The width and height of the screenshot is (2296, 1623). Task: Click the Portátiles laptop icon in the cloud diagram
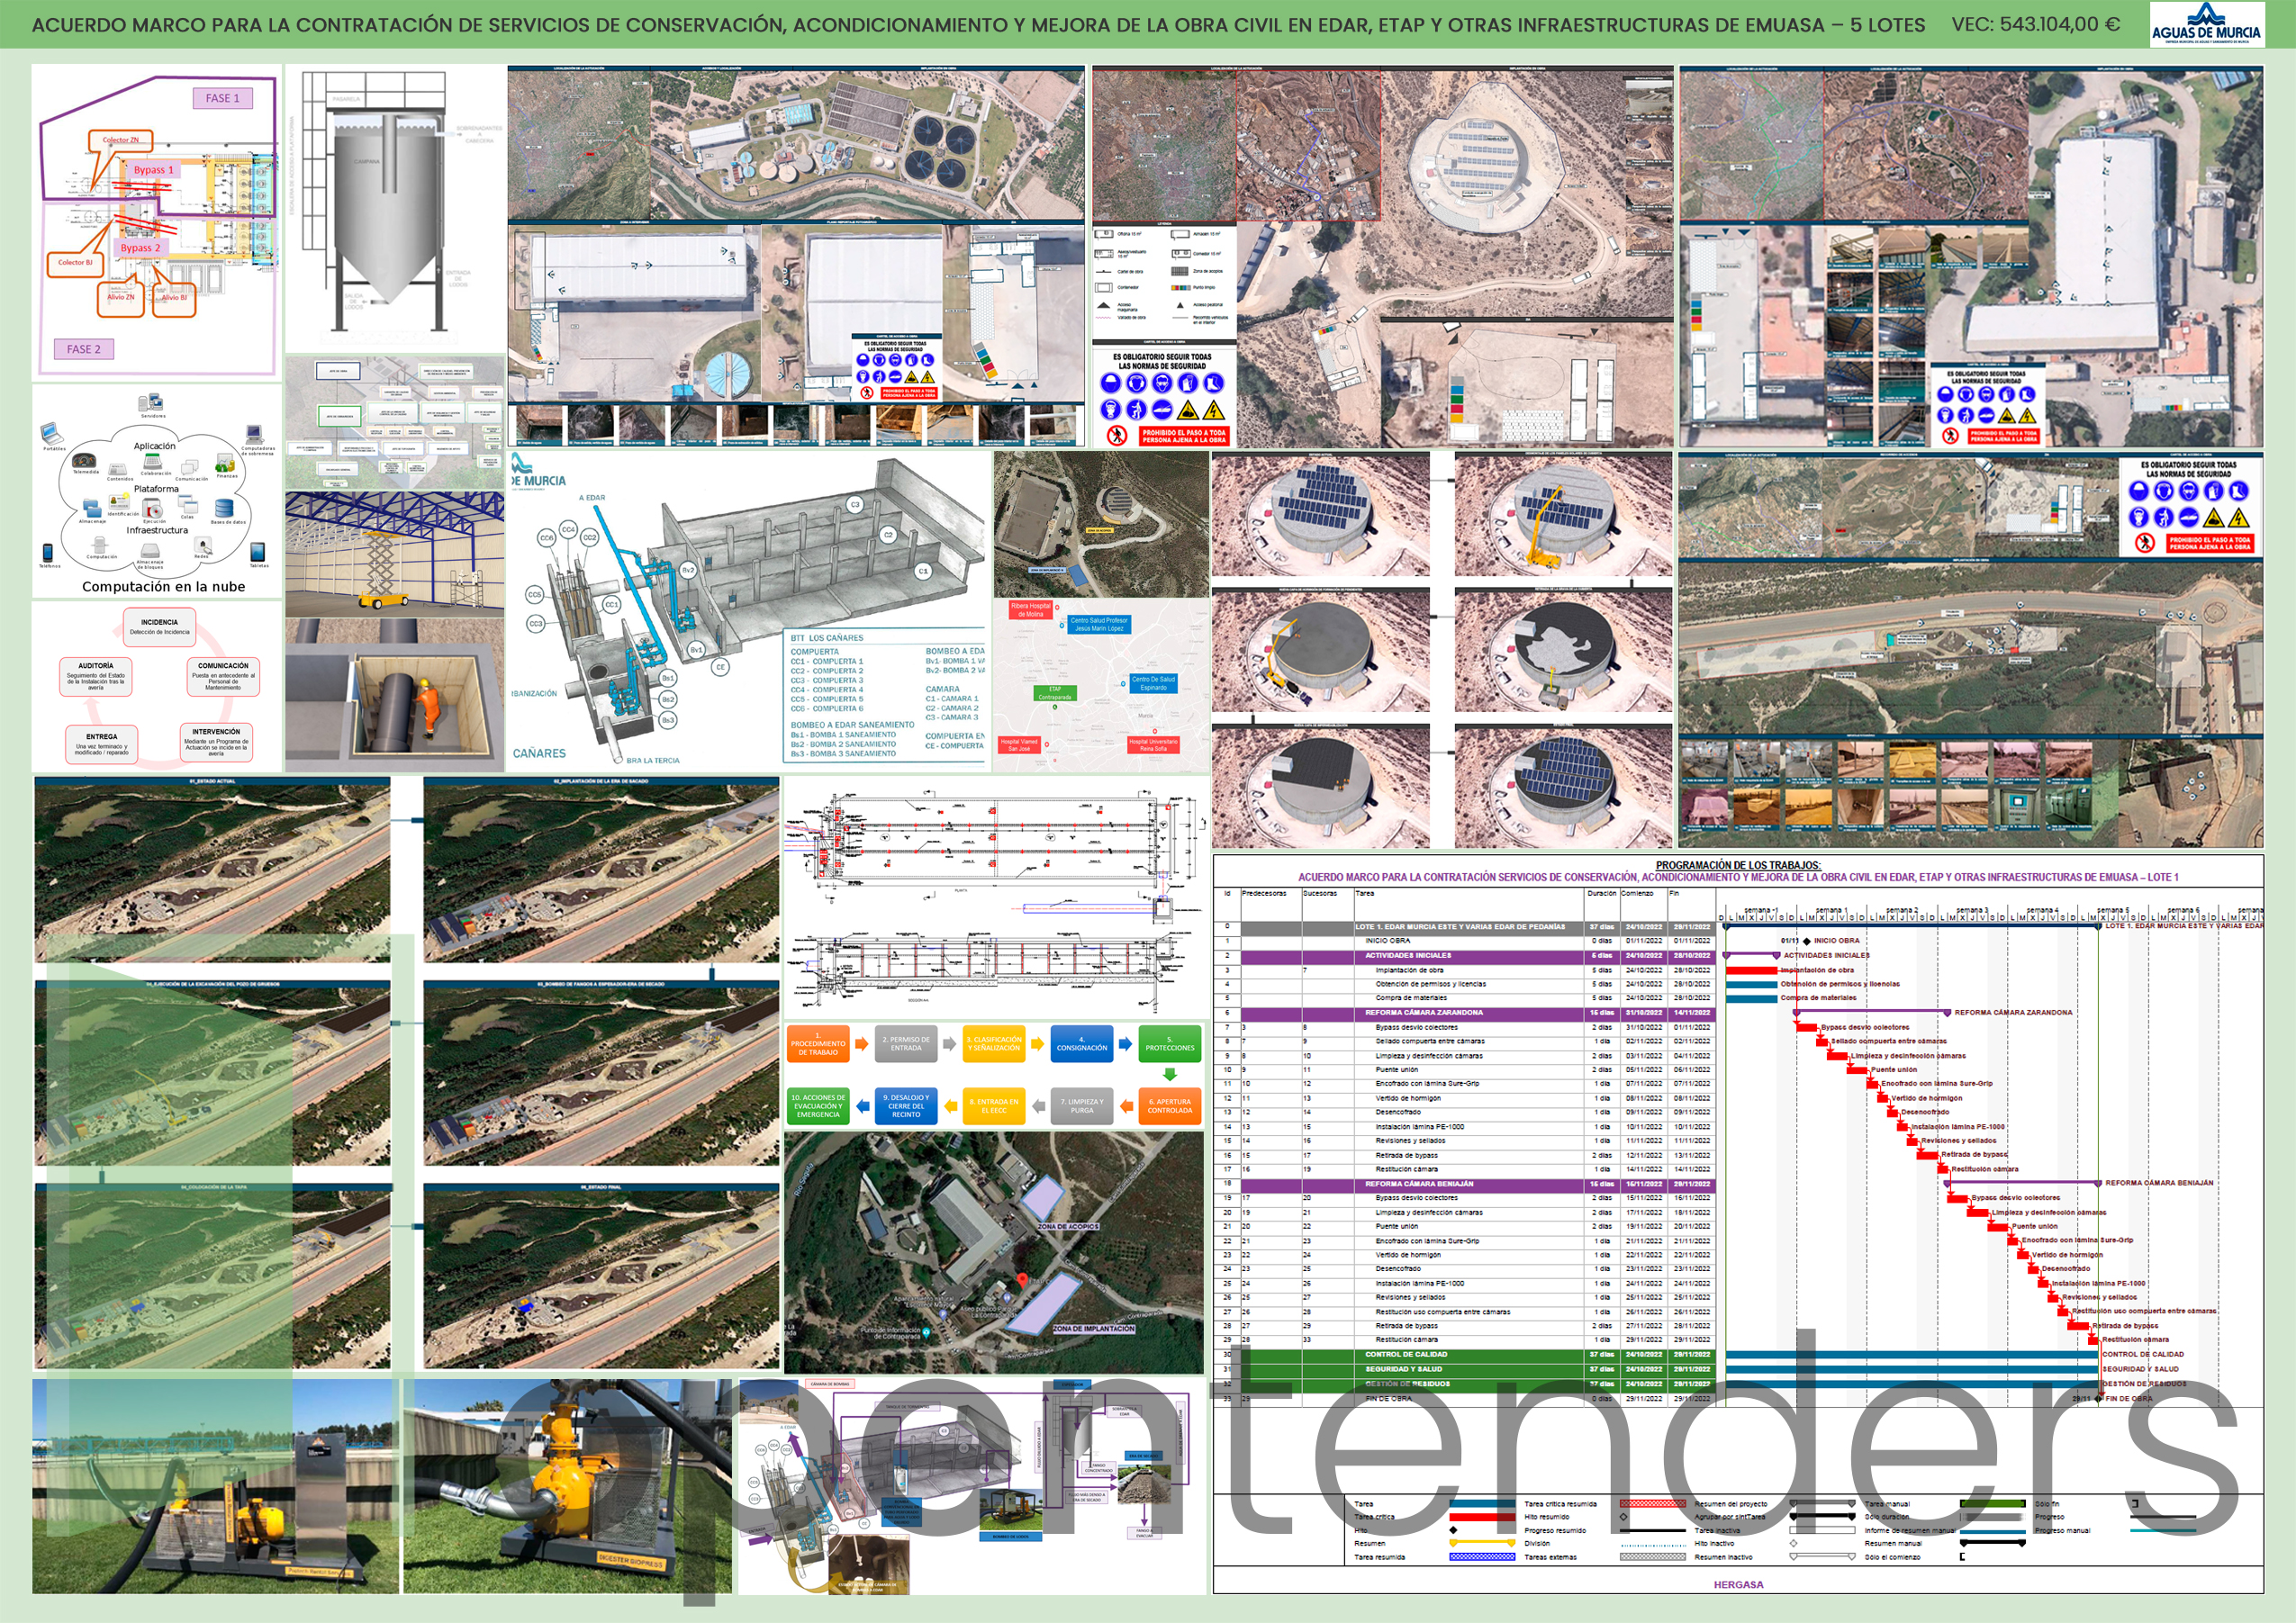click(x=53, y=434)
